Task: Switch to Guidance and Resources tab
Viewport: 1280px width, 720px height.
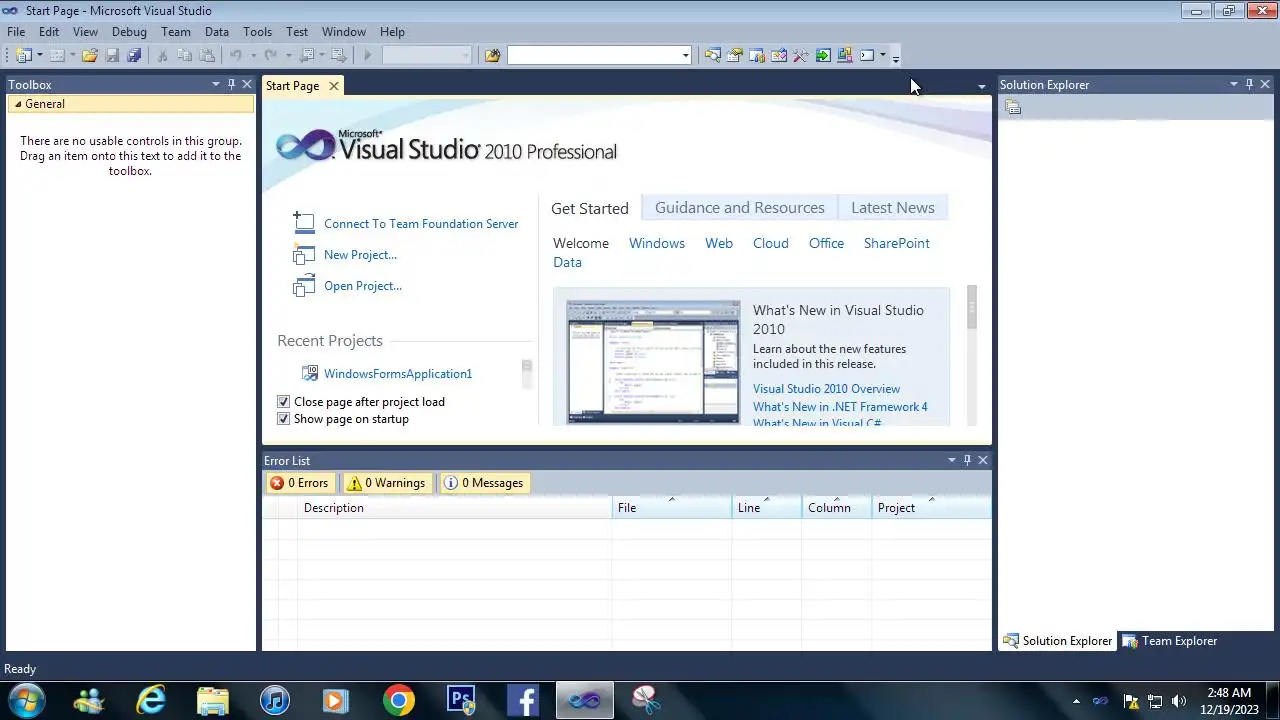Action: 740,208
